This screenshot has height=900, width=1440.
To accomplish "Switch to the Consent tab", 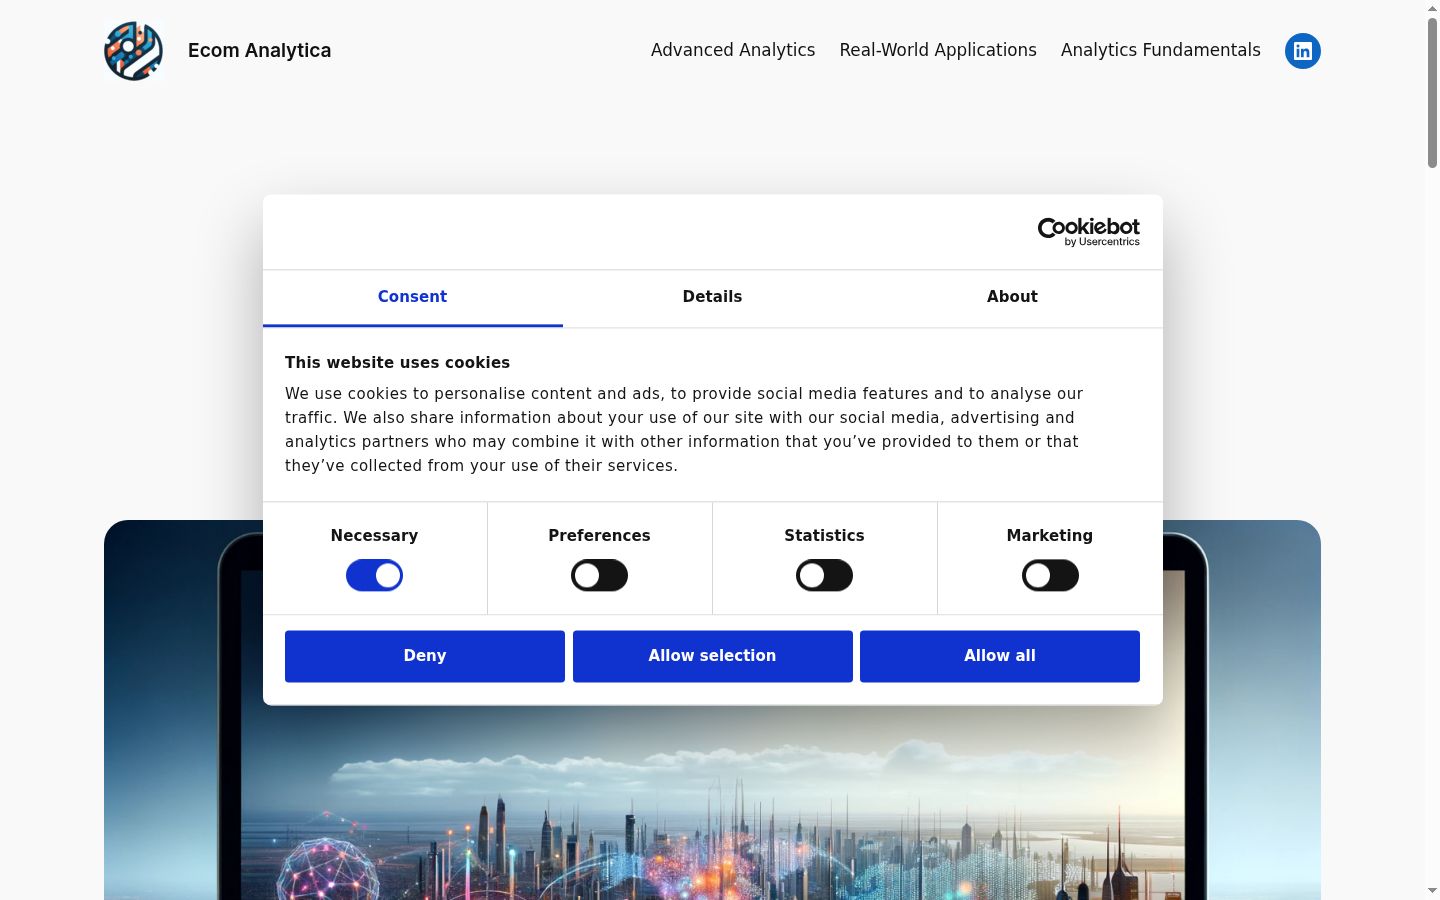I will pos(412,297).
